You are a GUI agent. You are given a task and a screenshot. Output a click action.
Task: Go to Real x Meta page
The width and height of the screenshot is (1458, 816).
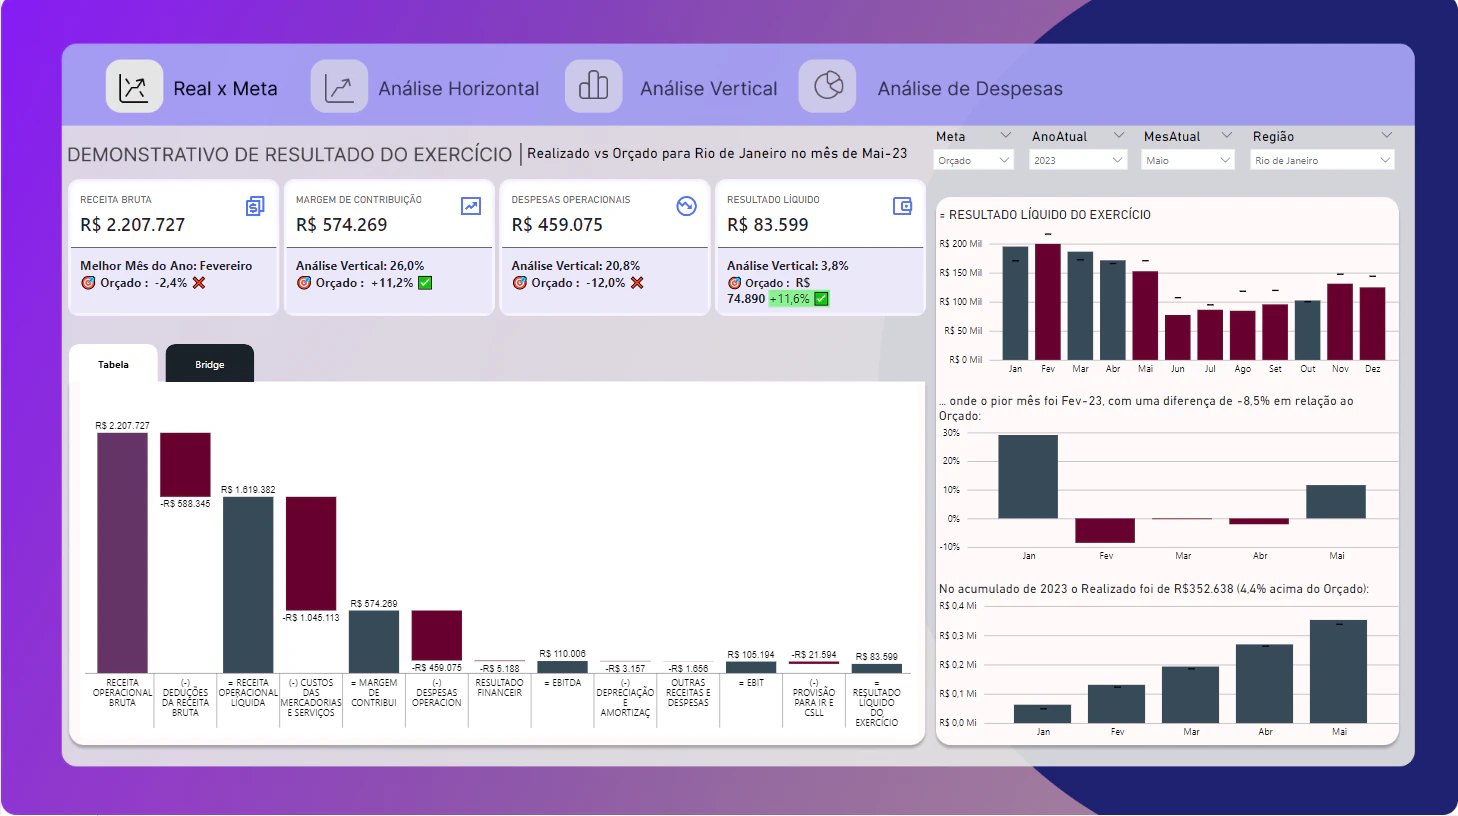225,89
